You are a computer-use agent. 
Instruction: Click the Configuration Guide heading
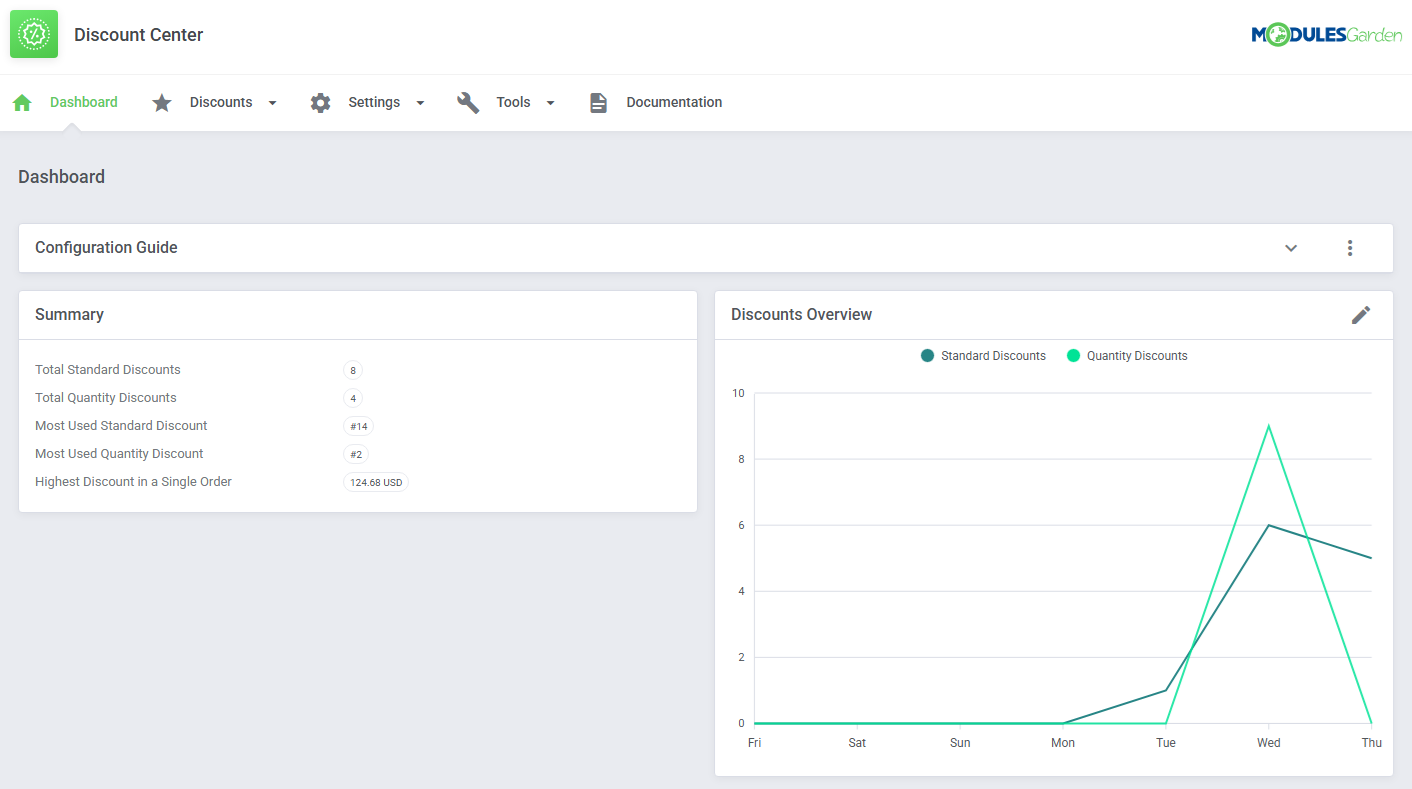tap(106, 248)
